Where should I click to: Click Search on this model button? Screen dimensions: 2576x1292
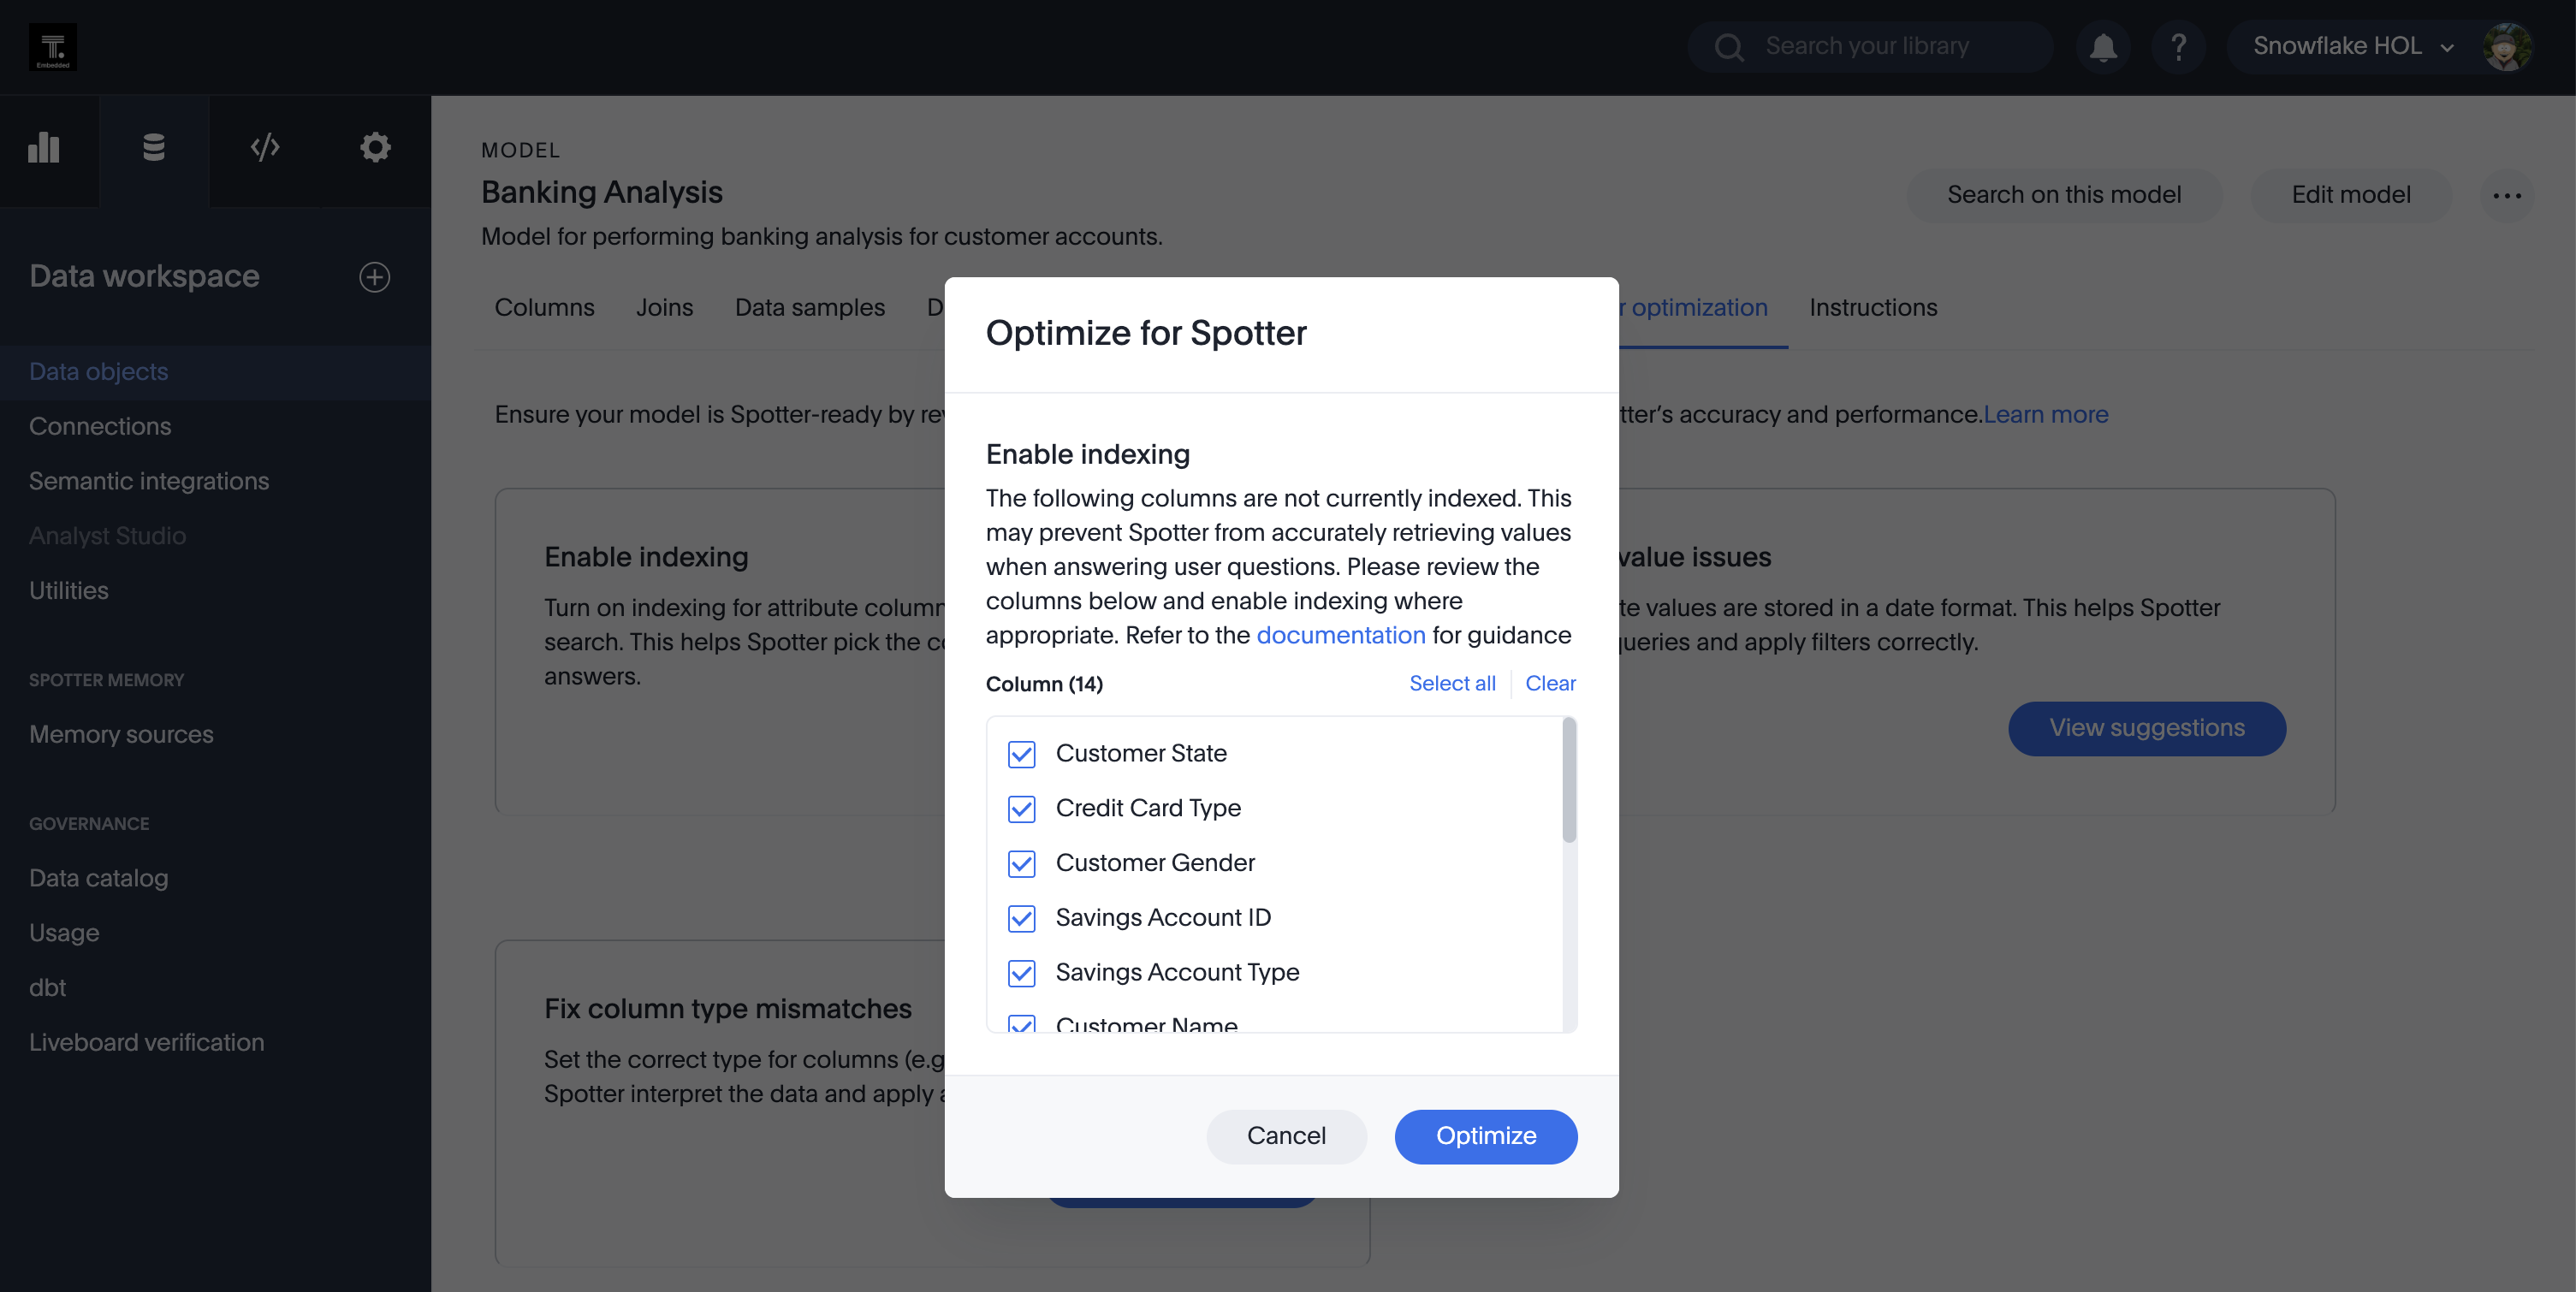click(x=2064, y=195)
